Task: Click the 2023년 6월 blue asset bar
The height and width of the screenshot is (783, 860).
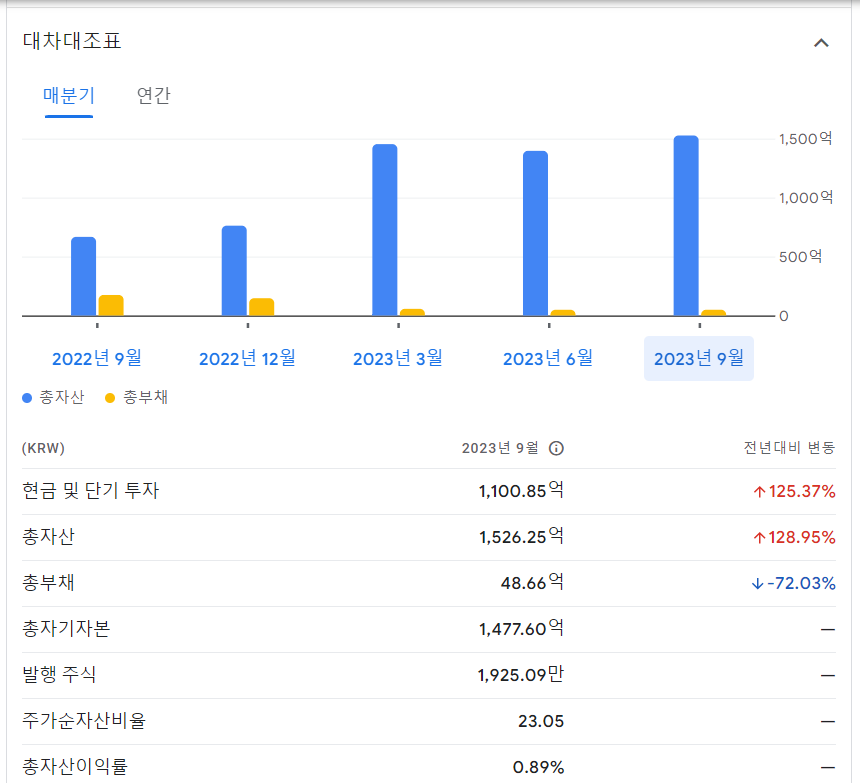Action: click(x=535, y=233)
